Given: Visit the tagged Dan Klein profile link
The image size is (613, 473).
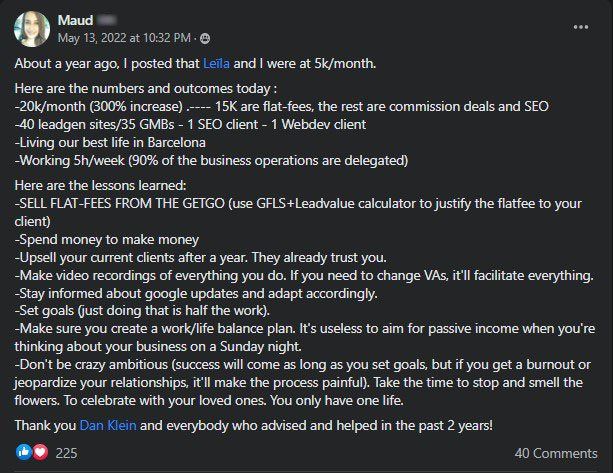Looking at the screenshot, I should pyautogui.click(x=108, y=425).
